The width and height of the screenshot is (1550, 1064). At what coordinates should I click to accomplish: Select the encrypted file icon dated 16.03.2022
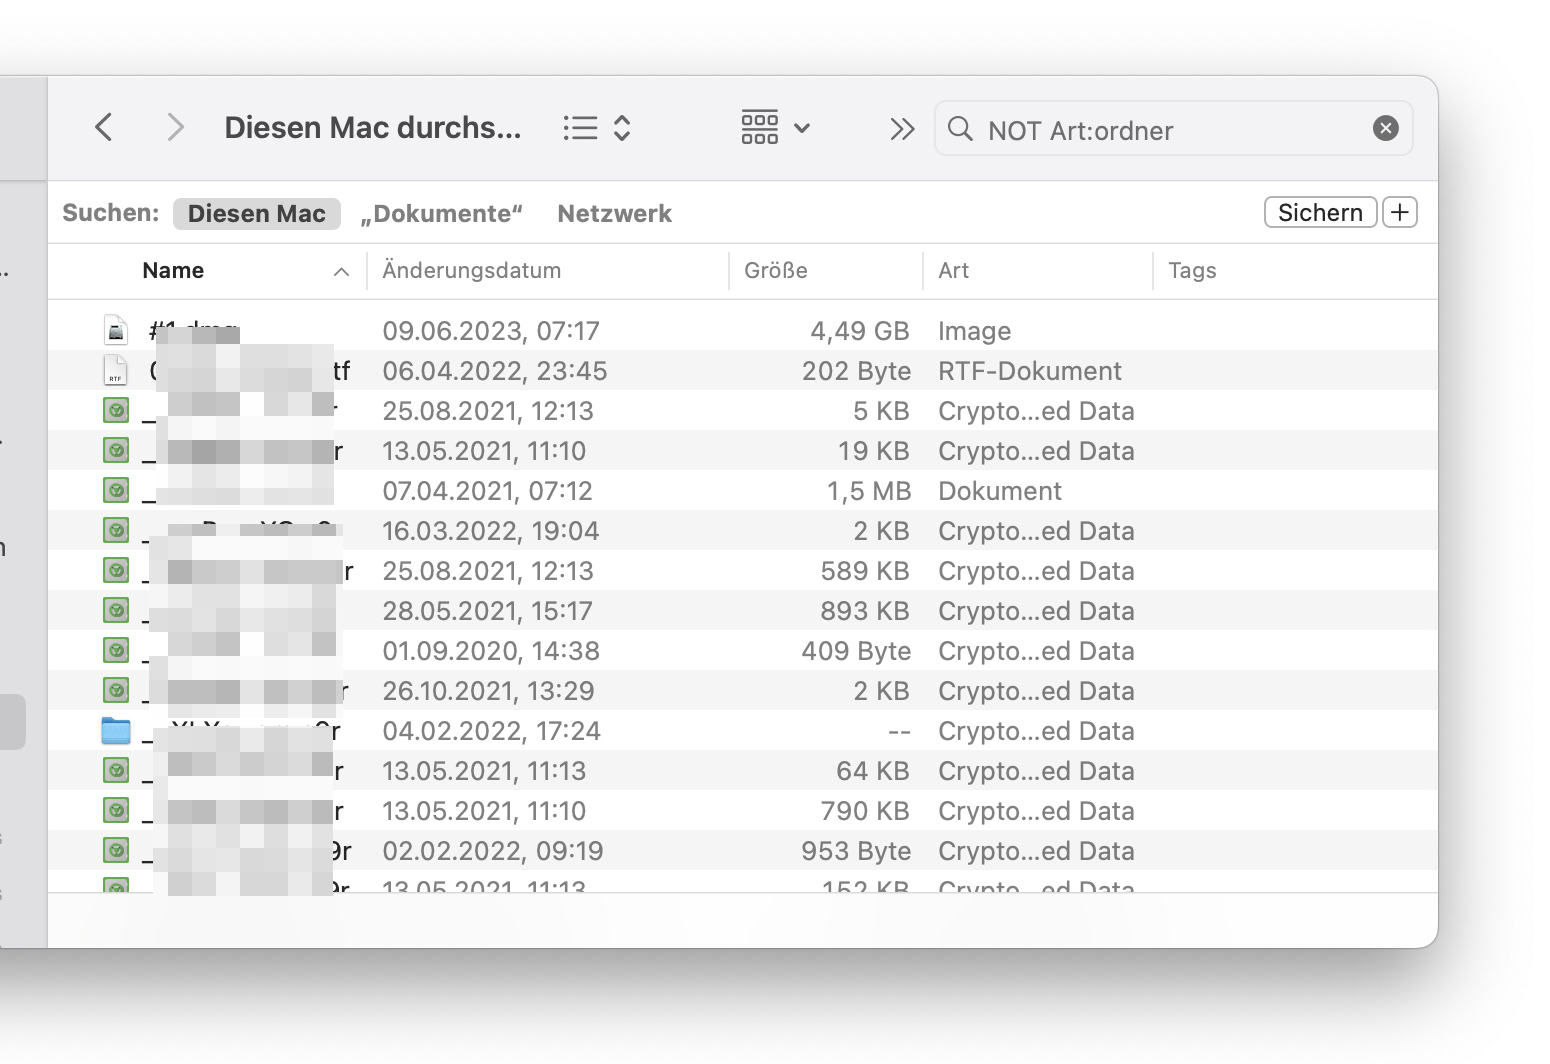(x=116, y=531)
